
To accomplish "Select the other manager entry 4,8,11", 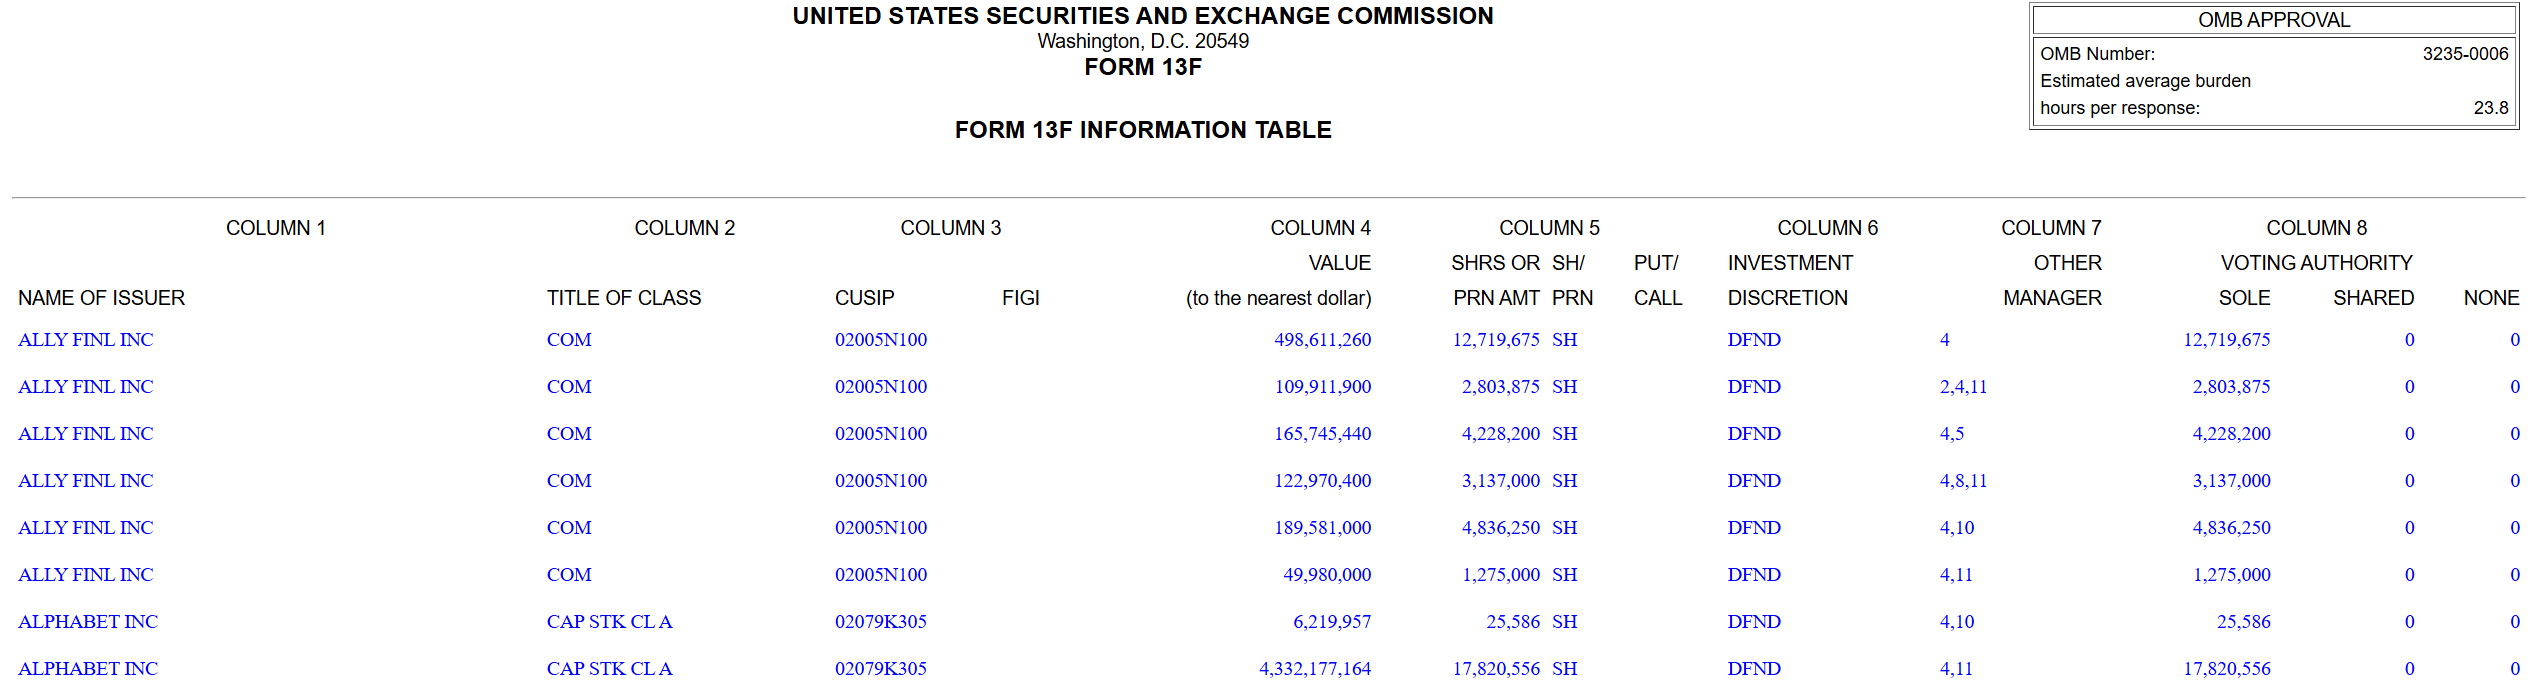I will click(x=1963, y=481).
